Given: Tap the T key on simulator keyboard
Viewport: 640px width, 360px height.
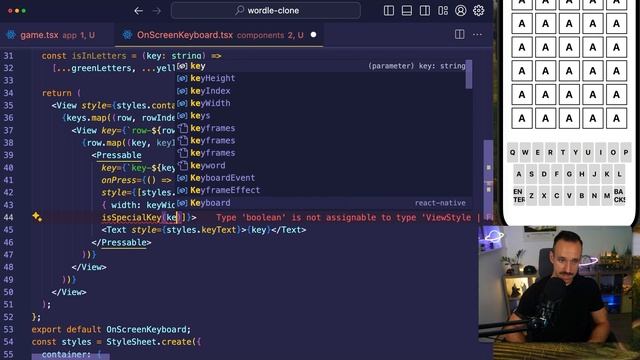Looking at the screenshot, I should click(563, 153).
